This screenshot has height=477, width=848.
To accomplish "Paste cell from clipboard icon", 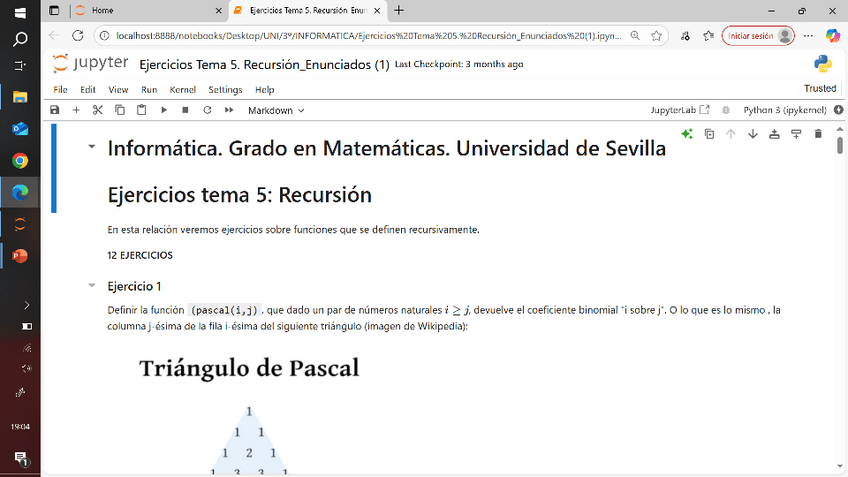I will click(x=142, y=110).
